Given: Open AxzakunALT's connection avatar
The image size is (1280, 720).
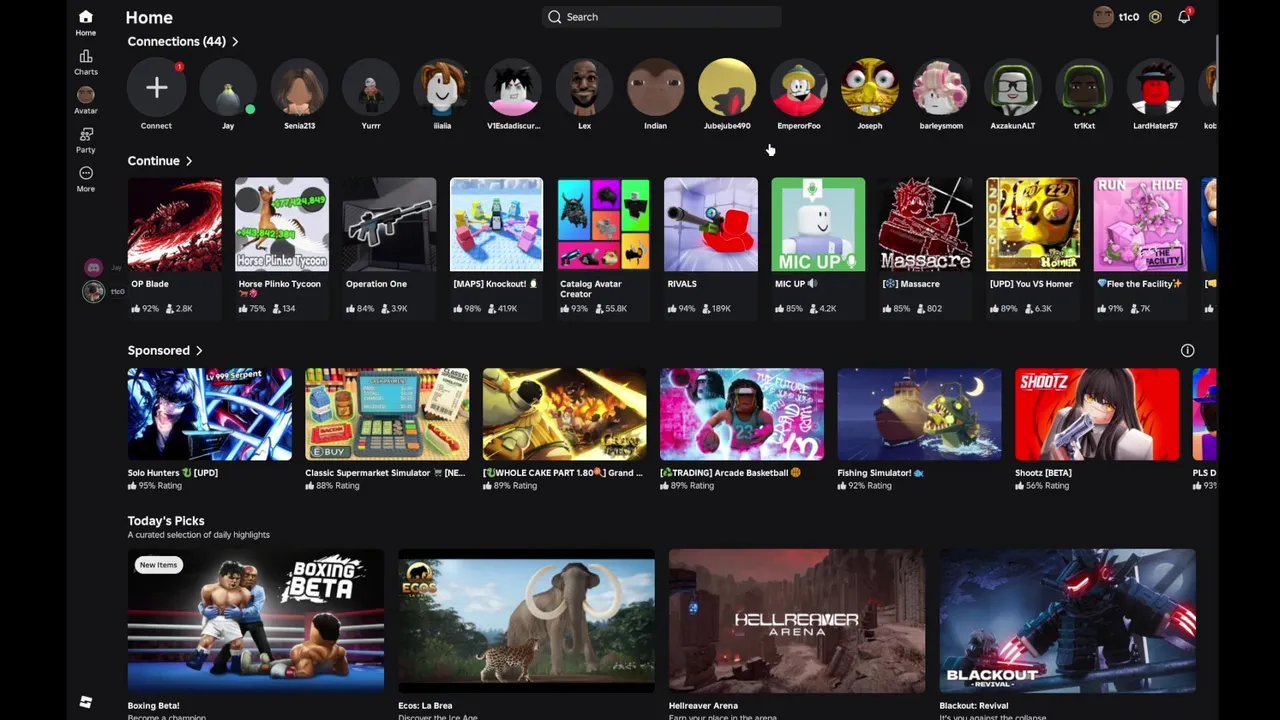Looking at the screenshot, I should (1012, 88).
